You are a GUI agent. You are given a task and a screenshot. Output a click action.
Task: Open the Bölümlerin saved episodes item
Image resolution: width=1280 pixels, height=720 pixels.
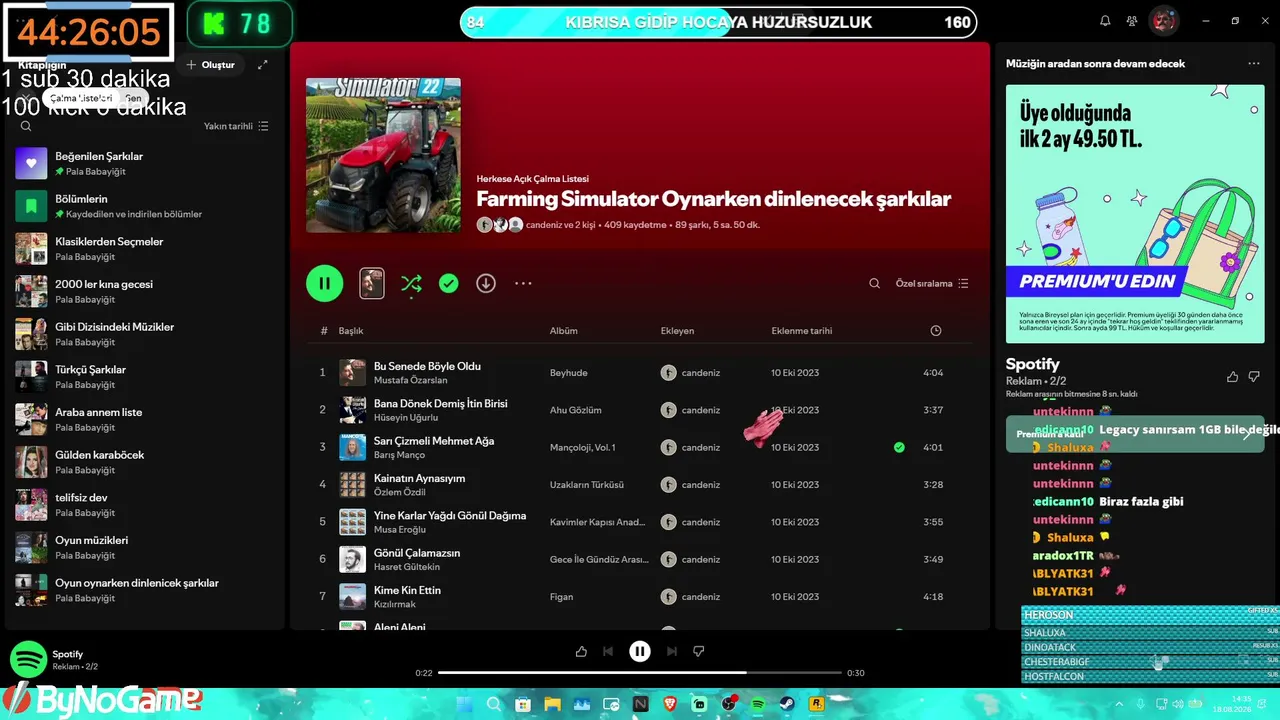pos(145,206)
